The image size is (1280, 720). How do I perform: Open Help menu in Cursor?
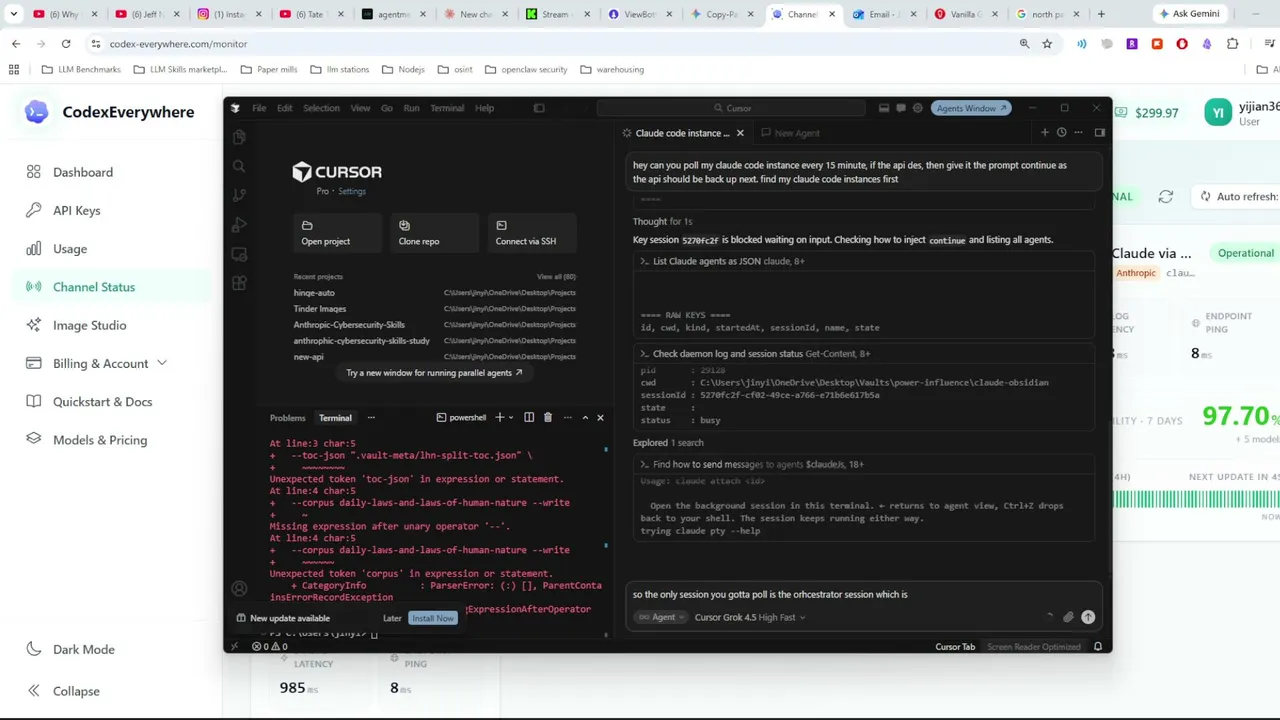coord(484,108)
